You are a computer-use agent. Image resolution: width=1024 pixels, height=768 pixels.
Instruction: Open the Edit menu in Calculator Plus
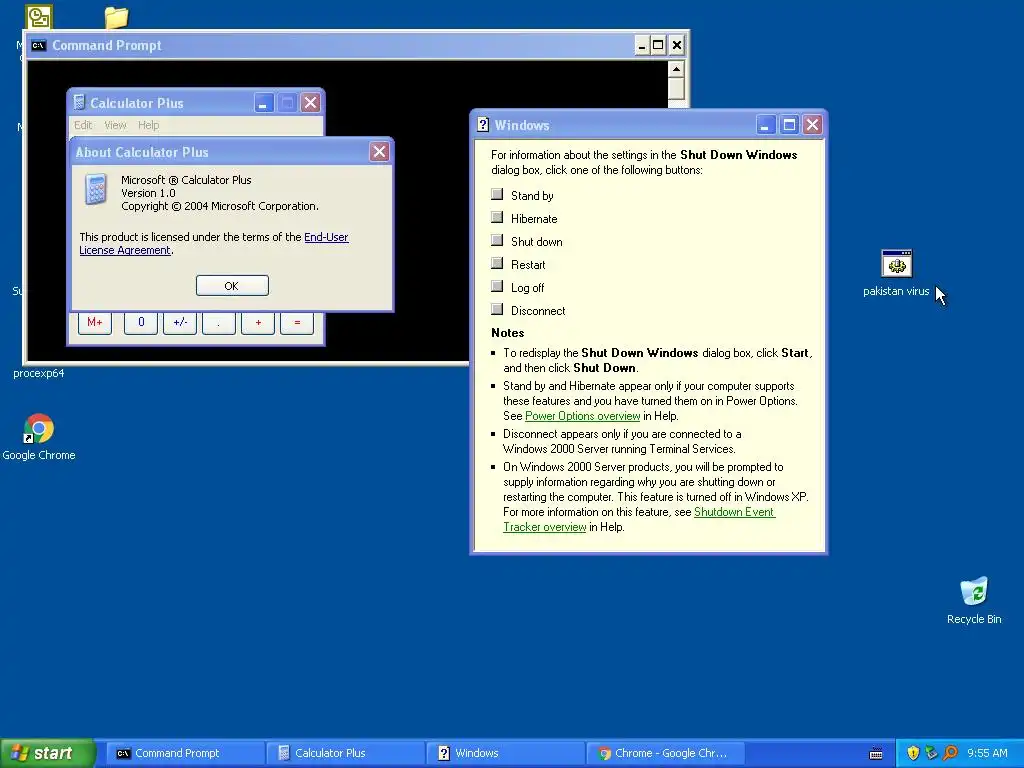[x=83, y=125]
